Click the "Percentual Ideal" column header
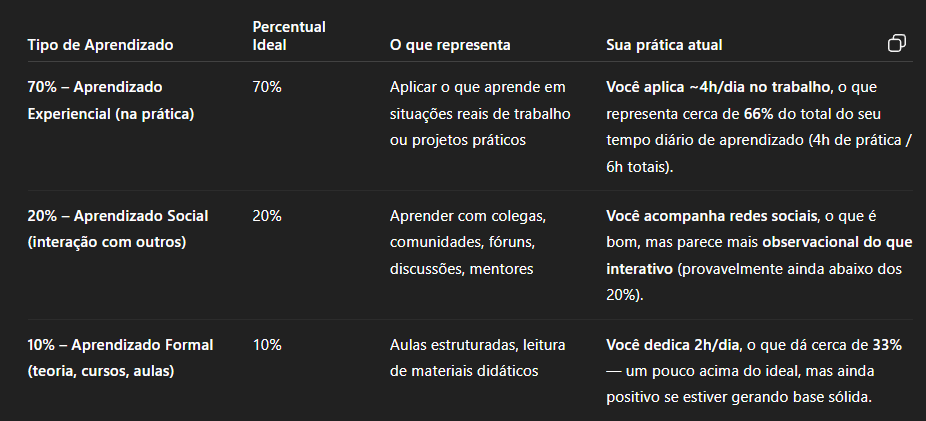 (x=289, y=36)
